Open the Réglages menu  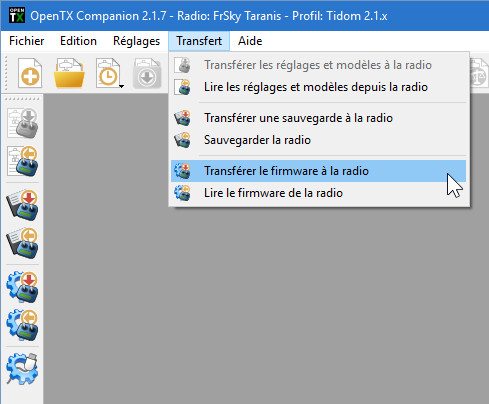[x=136, y=41]
